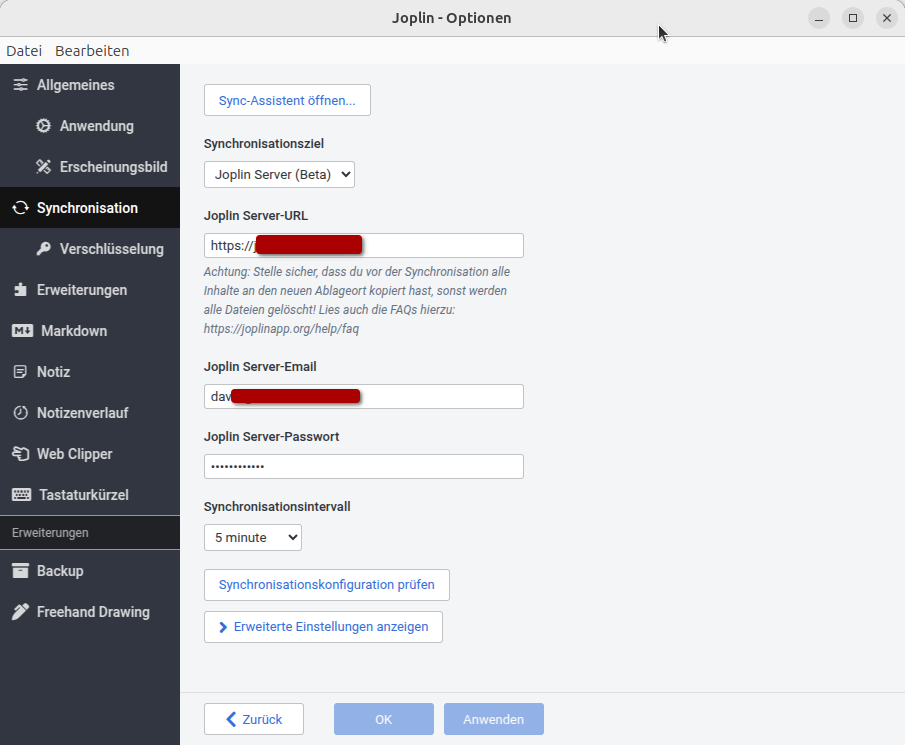Click the Sync-Assistent öffnen button
Screen dimensions: 905x745
pyautogui.click(x=287, y=101)
